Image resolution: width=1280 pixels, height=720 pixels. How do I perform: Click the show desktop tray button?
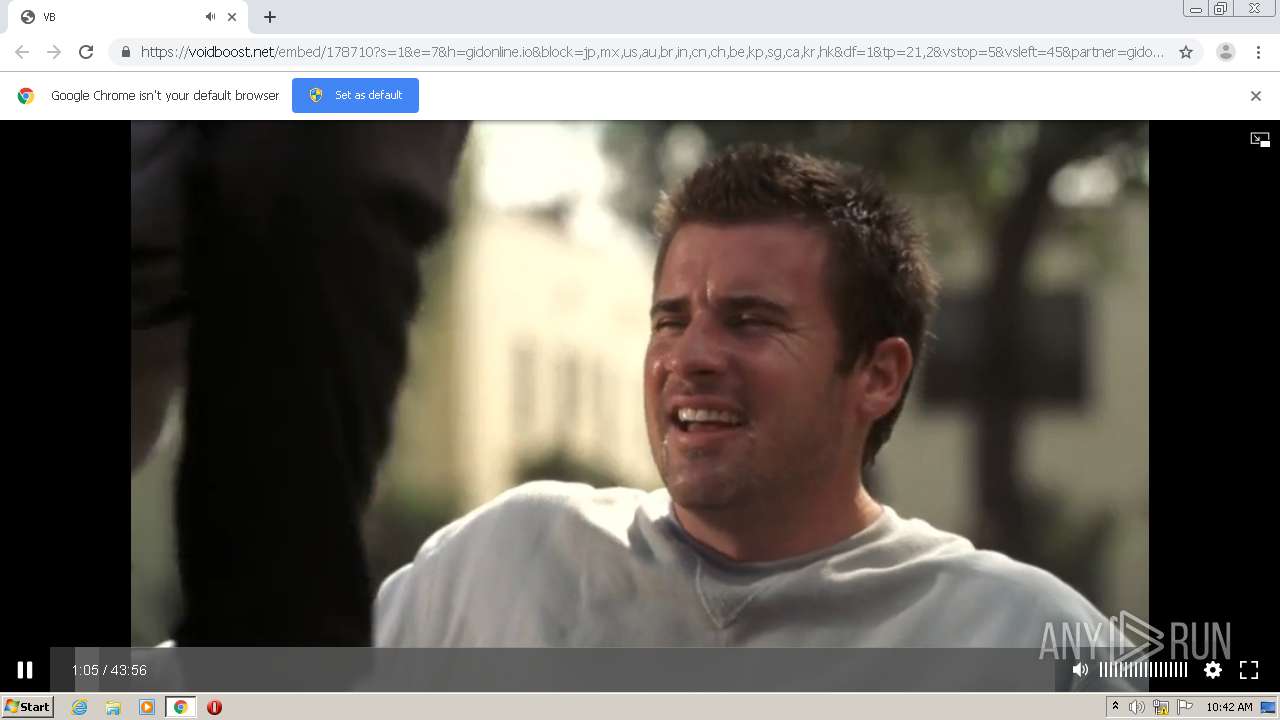[x=1268, y=707]
